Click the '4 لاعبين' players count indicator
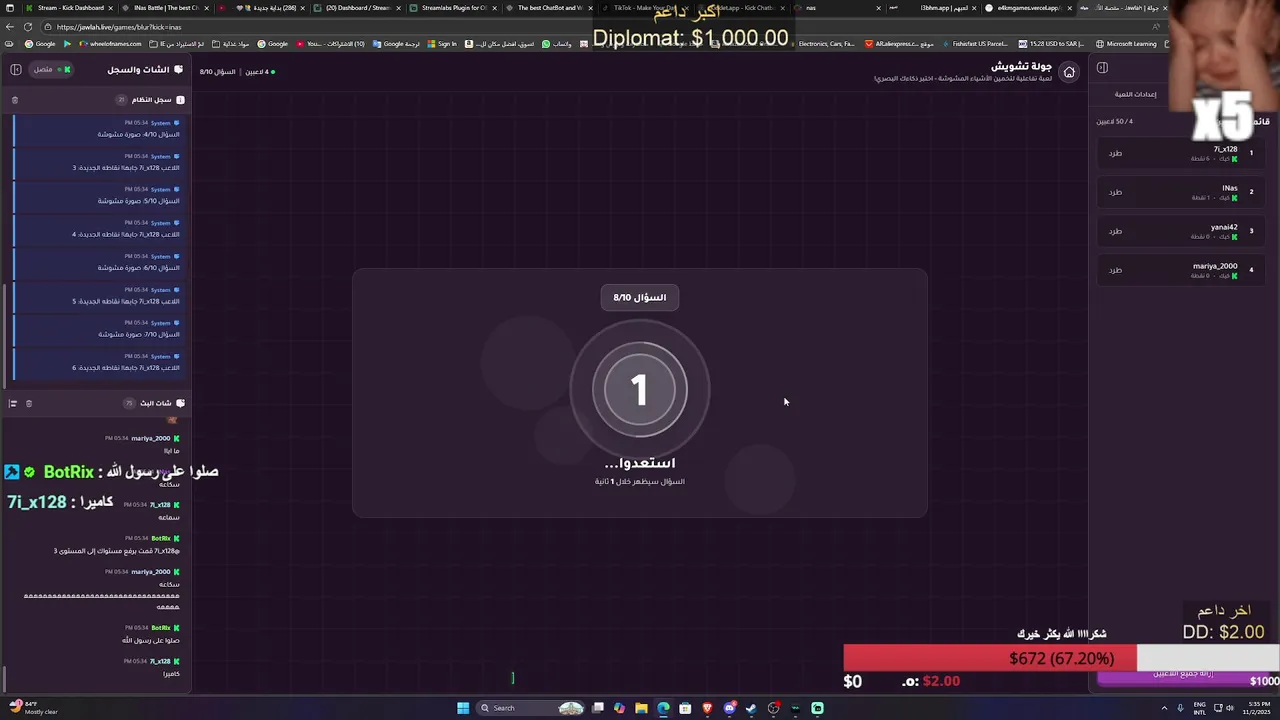Viewport: 1280px width, 720px height. (x=259, y=72)
